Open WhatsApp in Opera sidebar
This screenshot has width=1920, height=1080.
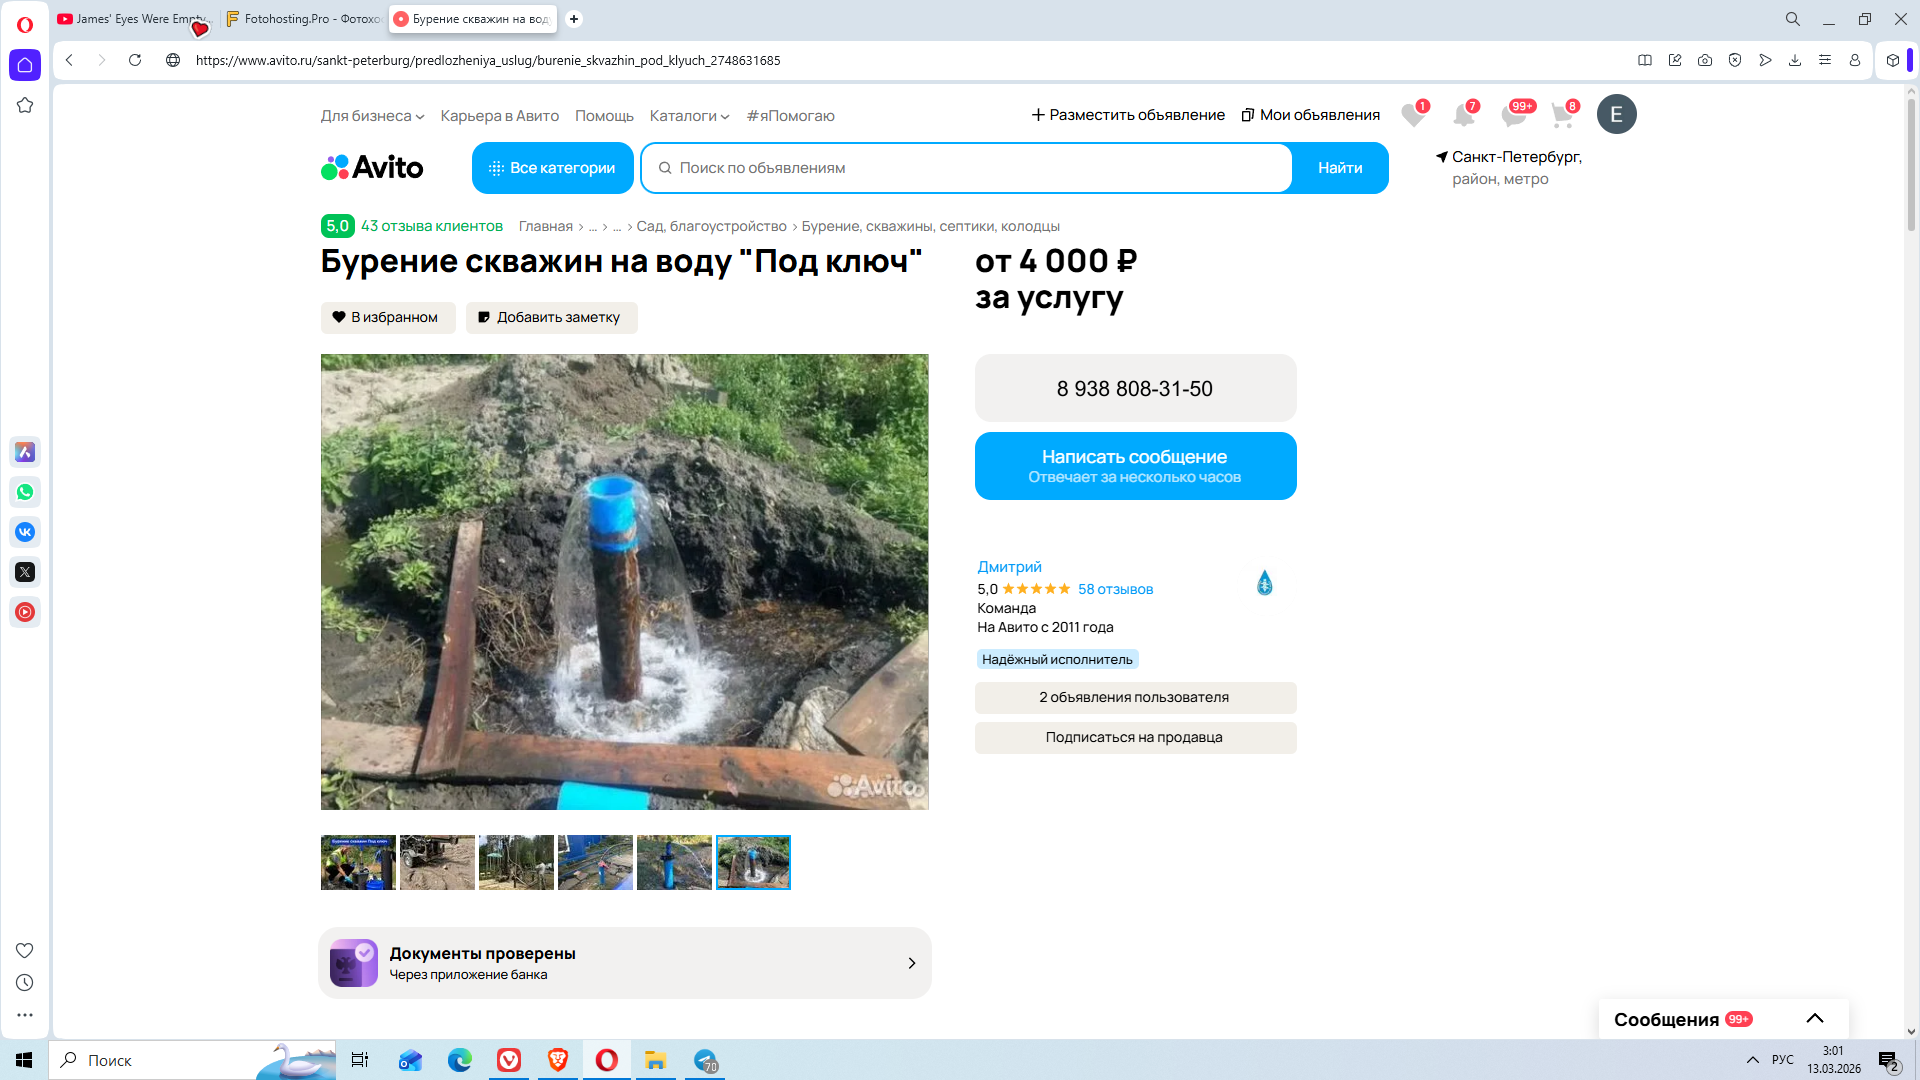[25, 492]
